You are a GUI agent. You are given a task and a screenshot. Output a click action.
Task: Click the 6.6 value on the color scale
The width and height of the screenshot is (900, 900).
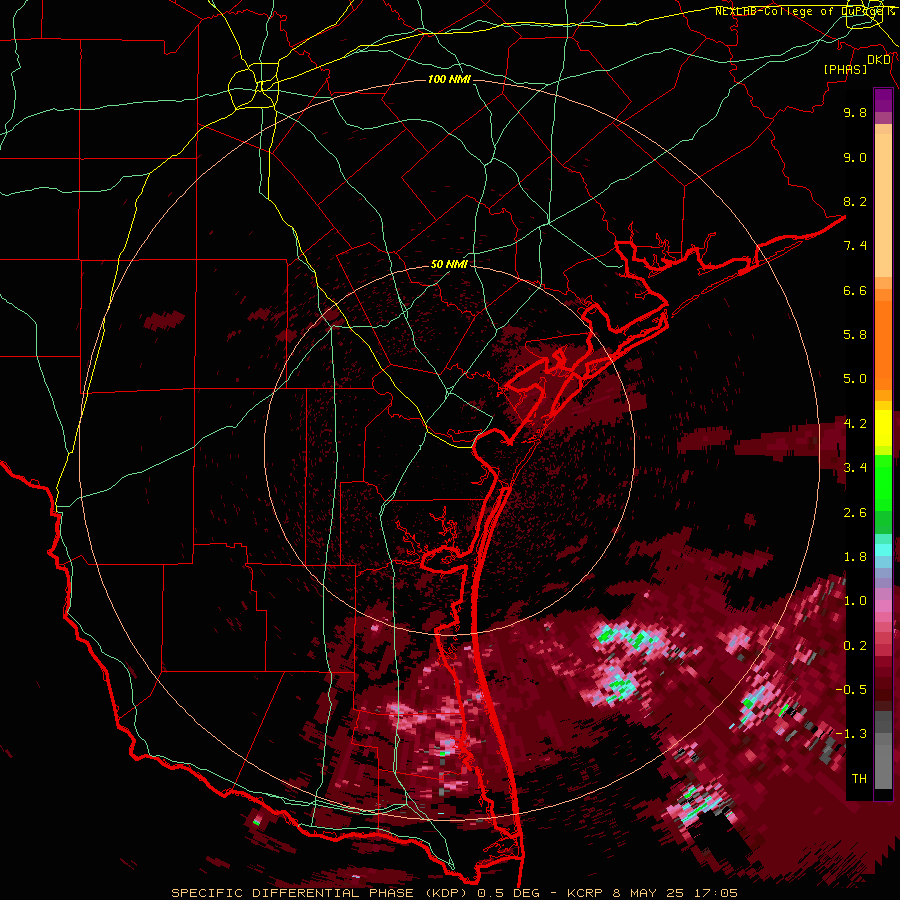coord(855,290)
